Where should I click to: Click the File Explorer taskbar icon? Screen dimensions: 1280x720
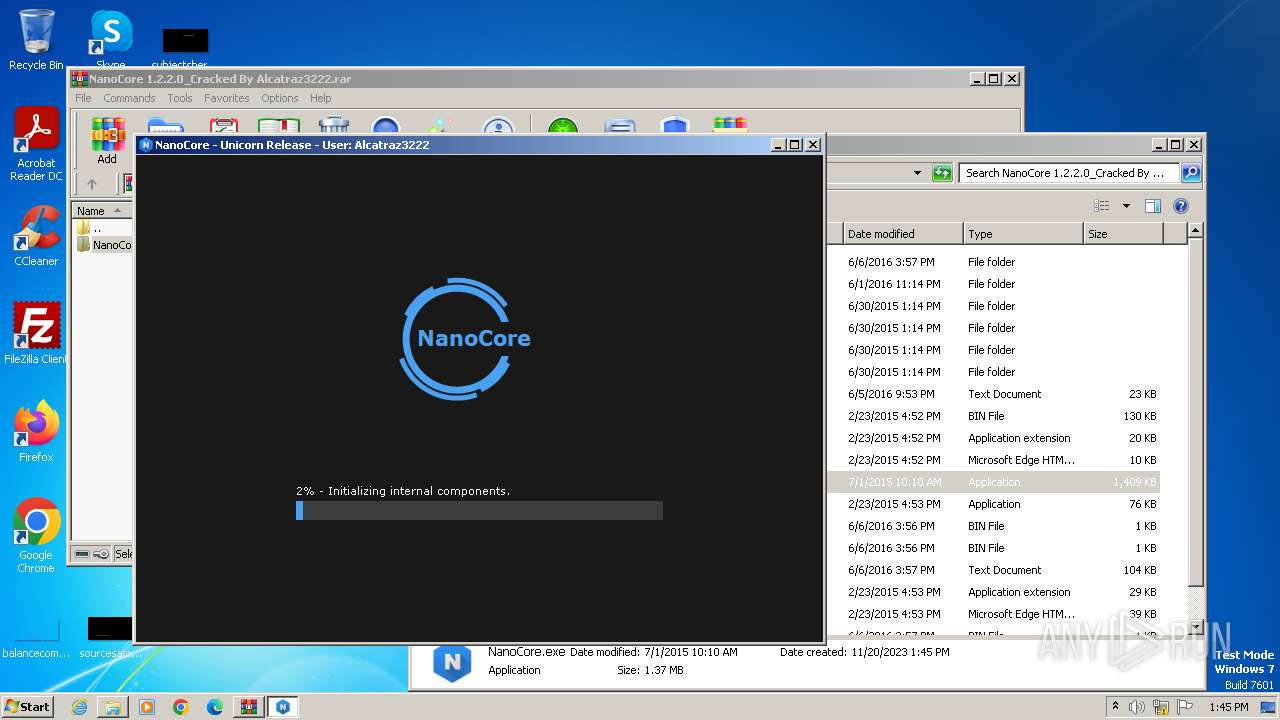tap(113, 707)
